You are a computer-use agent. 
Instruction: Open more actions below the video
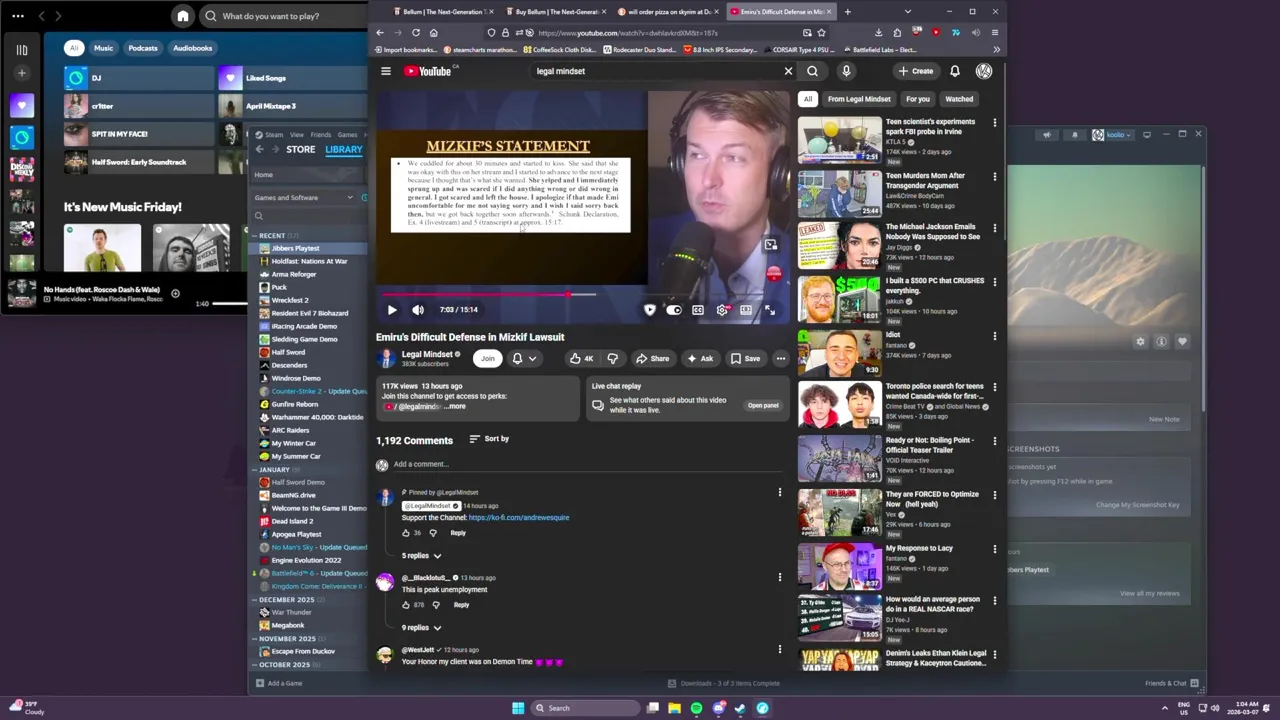780,358
